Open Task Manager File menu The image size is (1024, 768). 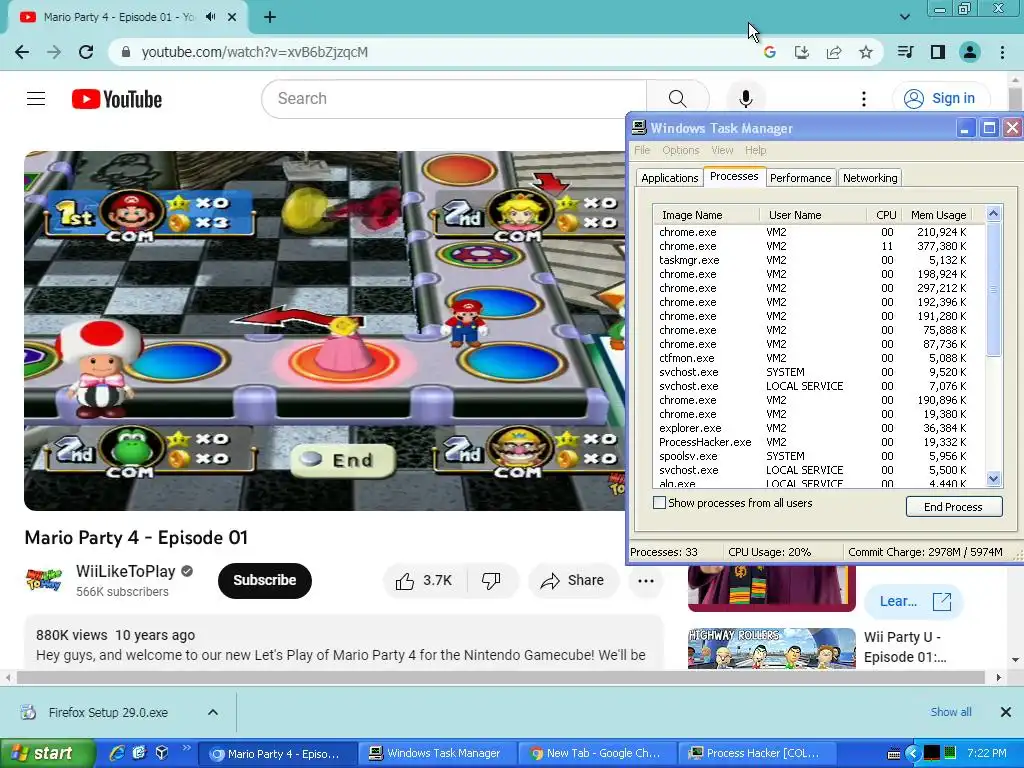click(x=642, y=150)
